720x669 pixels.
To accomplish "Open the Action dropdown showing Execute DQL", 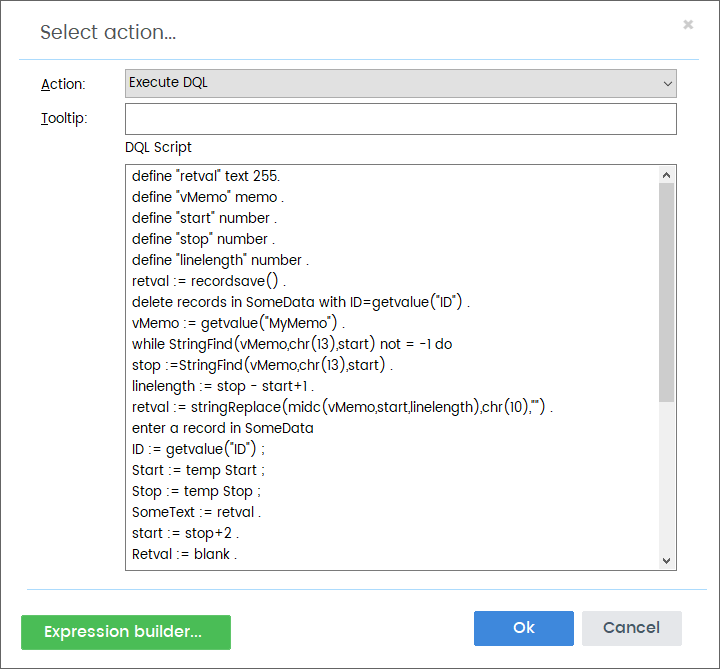I will coord(400,83).
